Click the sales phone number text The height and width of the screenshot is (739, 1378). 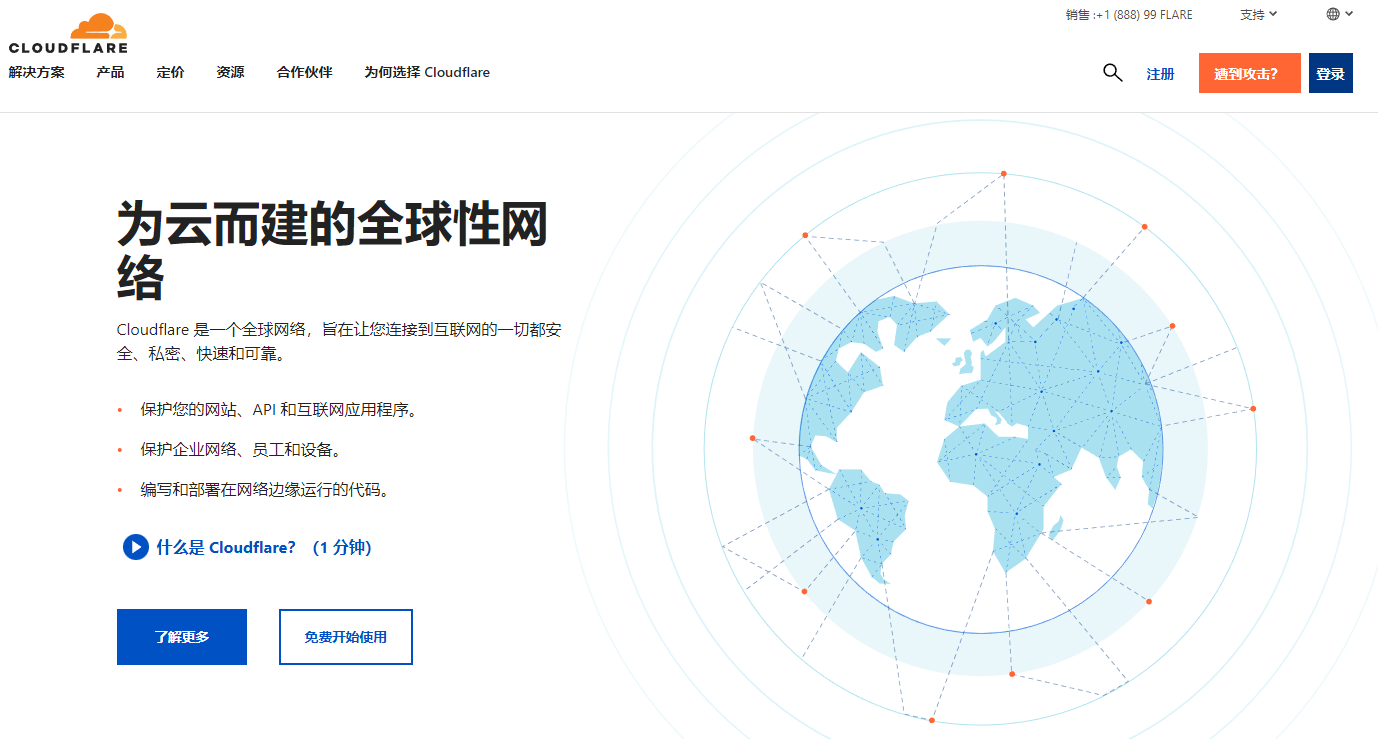1129,14
